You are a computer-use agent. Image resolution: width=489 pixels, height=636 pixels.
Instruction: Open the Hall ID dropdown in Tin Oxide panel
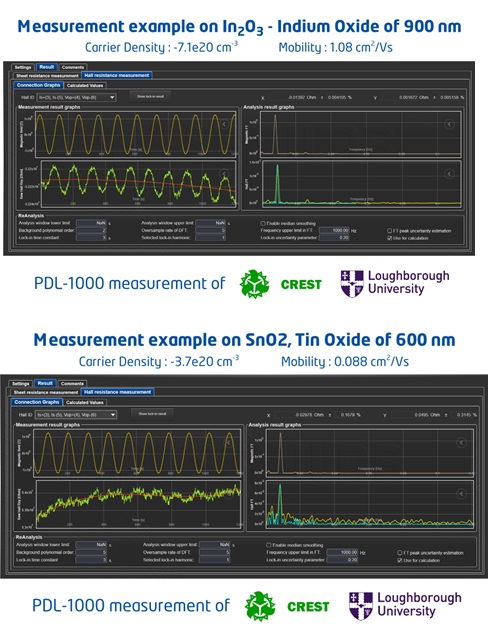coord(77,415)
